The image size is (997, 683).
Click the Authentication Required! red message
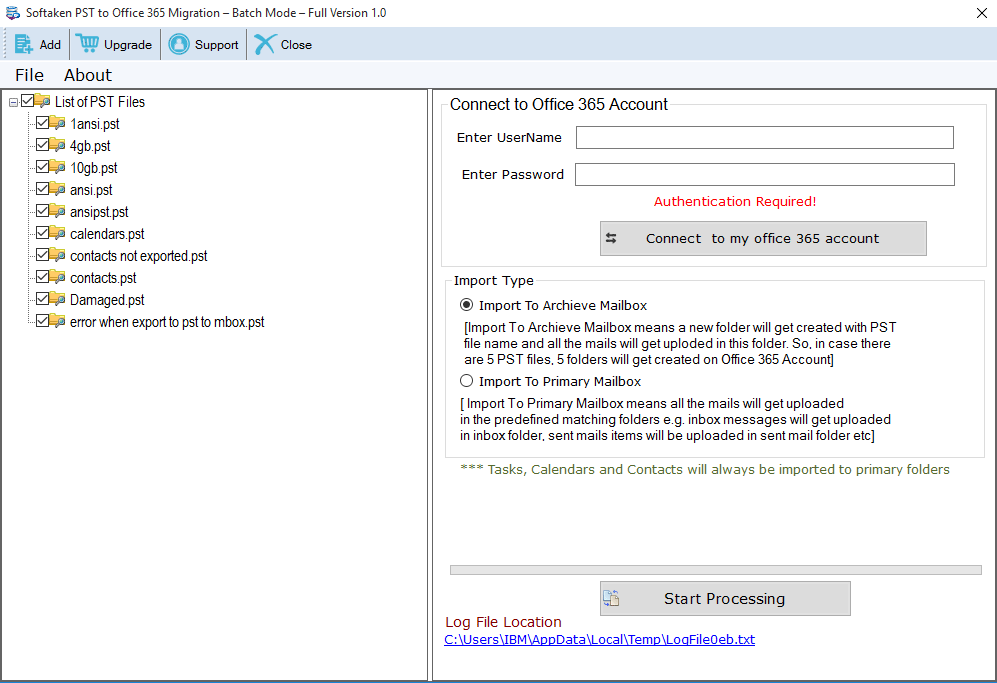734,202
